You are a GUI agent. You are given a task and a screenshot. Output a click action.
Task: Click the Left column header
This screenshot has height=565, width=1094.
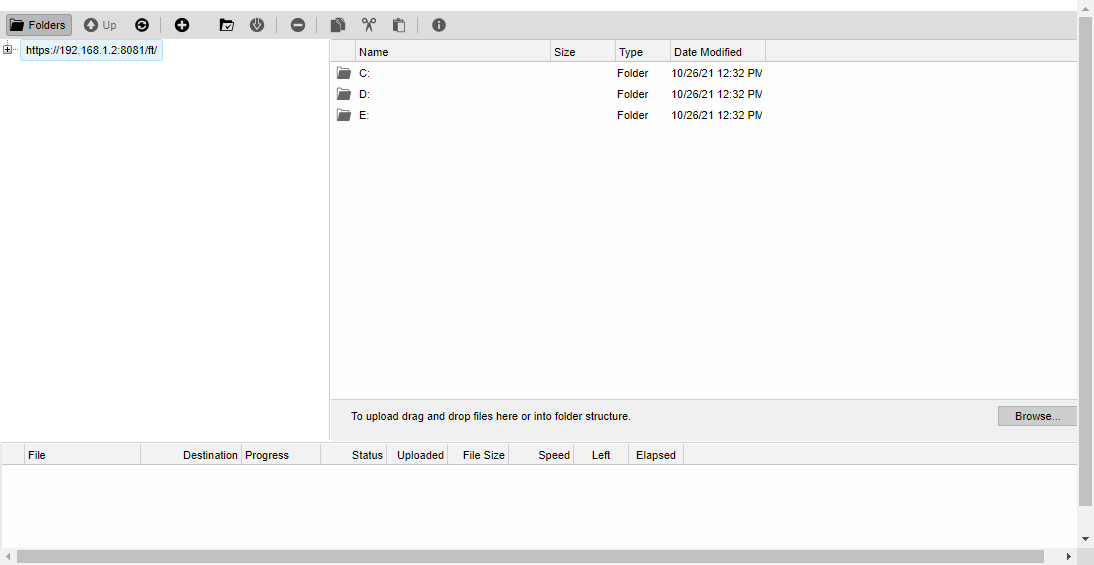pos(601,455)
